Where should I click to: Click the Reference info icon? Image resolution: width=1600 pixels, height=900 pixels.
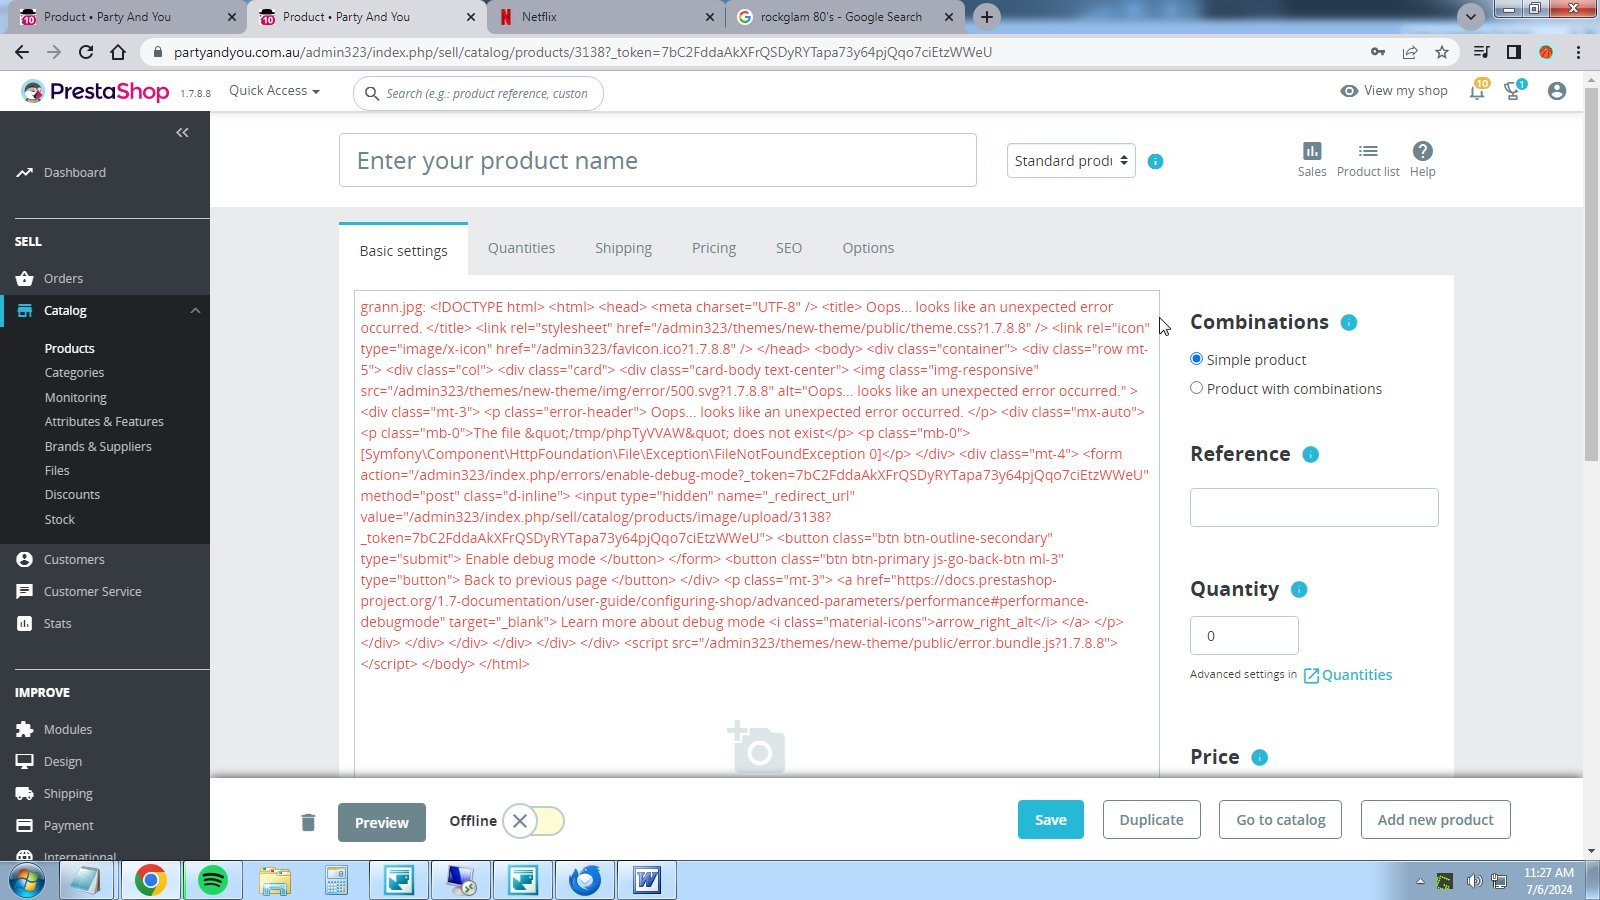1310,454
